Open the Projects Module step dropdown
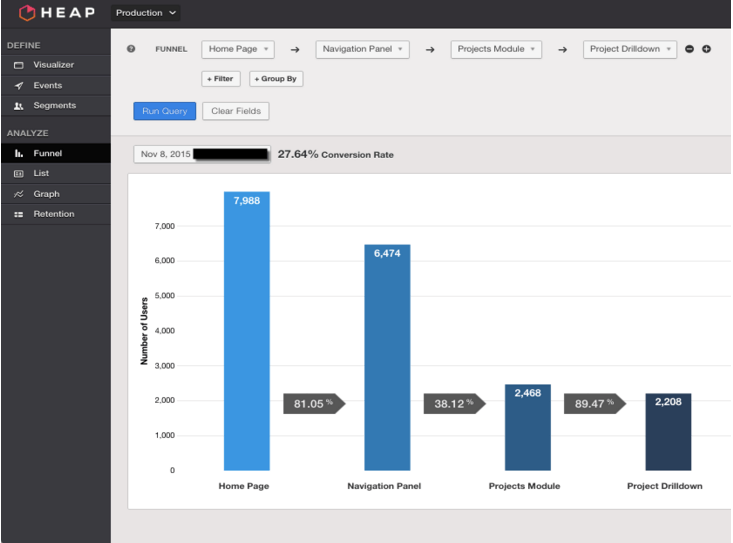Screen dimensions: 733x543 497,49
